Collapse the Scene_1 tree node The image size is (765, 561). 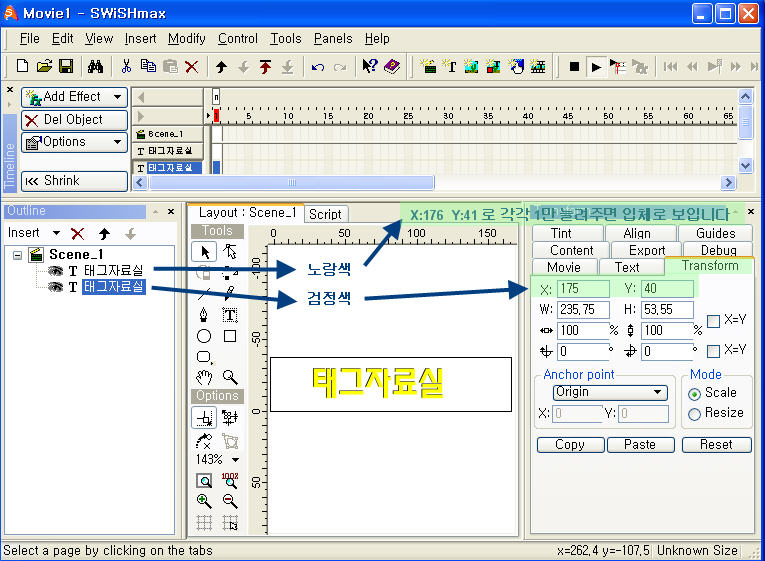click(x=19, y=255)
